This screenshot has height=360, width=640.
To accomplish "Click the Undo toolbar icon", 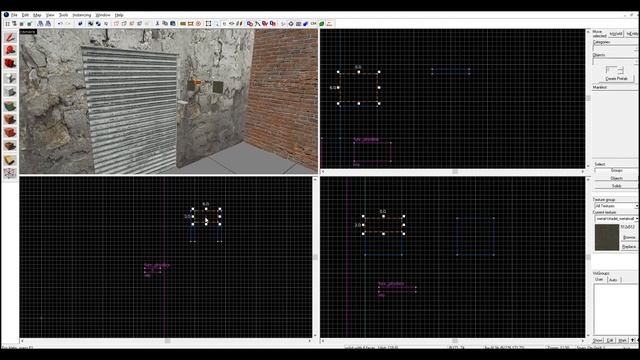I will coord(60,24).
